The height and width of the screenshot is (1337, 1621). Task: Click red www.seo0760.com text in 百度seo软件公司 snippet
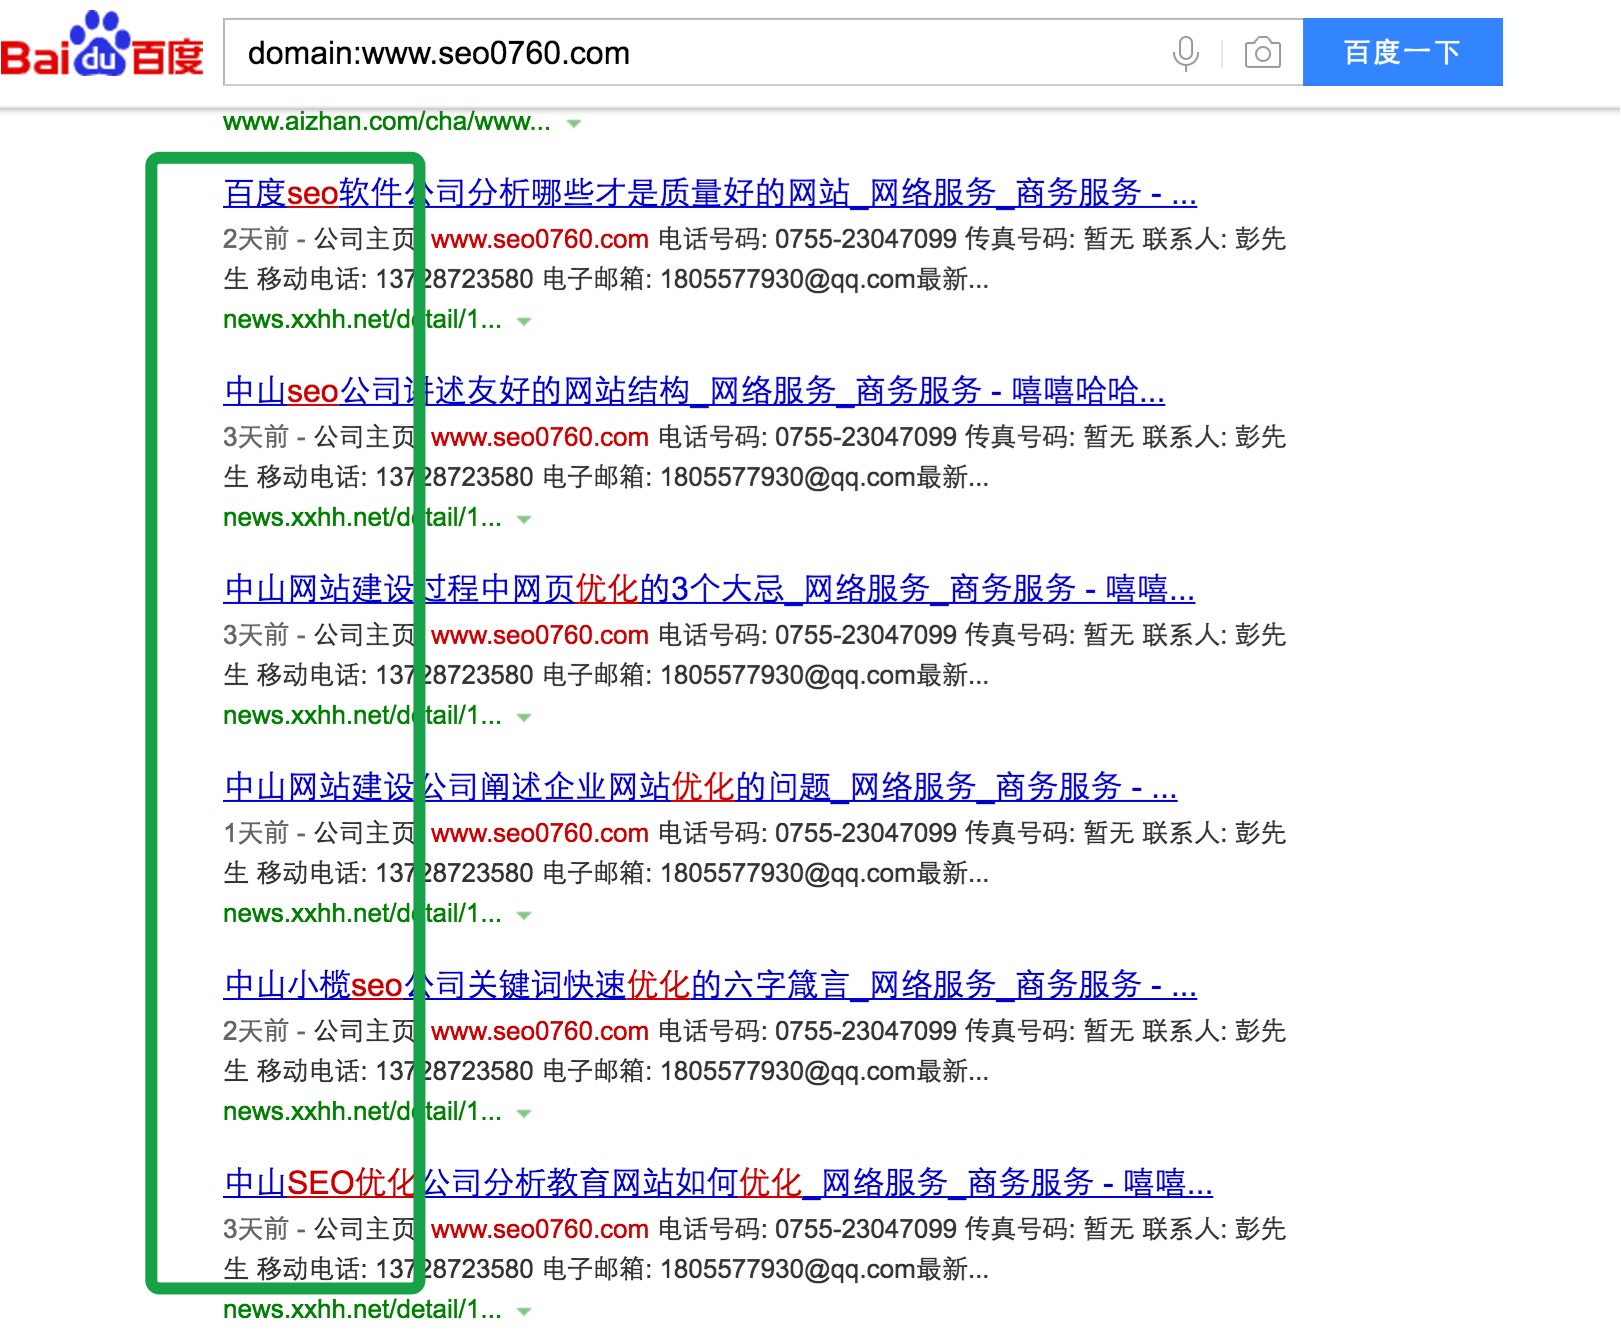click(x=540, y=240)
